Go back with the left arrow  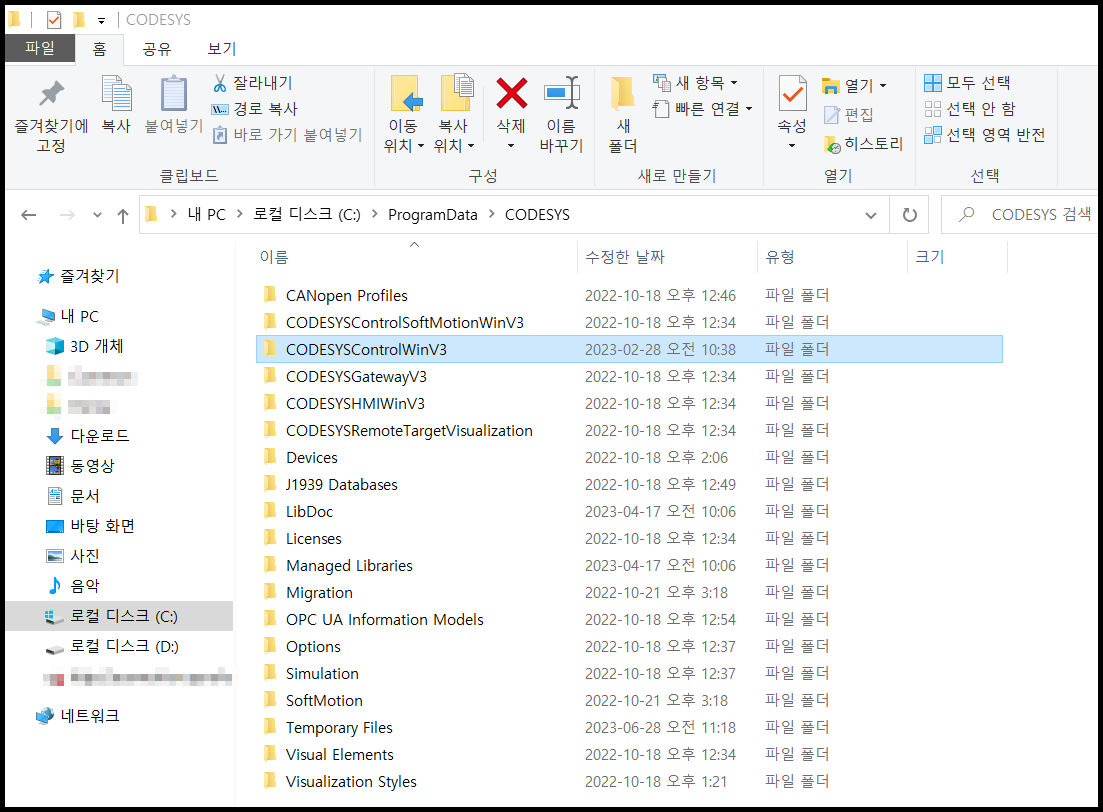(x=29, y=215)
